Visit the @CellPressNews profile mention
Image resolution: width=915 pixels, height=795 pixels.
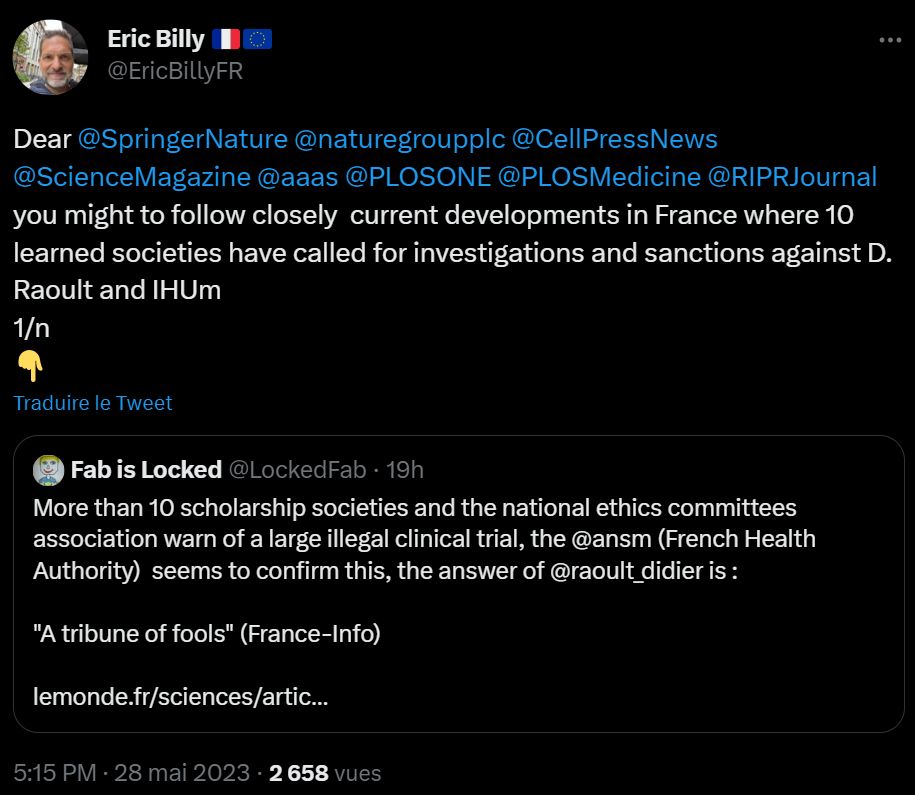tap(614, 138)
